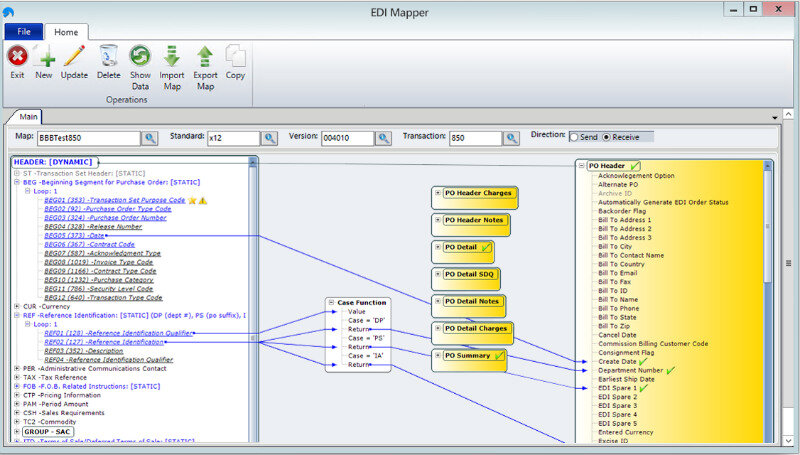Screen dimensions: 800x455
Task: Create a new map with New icon
Action: 44,58
